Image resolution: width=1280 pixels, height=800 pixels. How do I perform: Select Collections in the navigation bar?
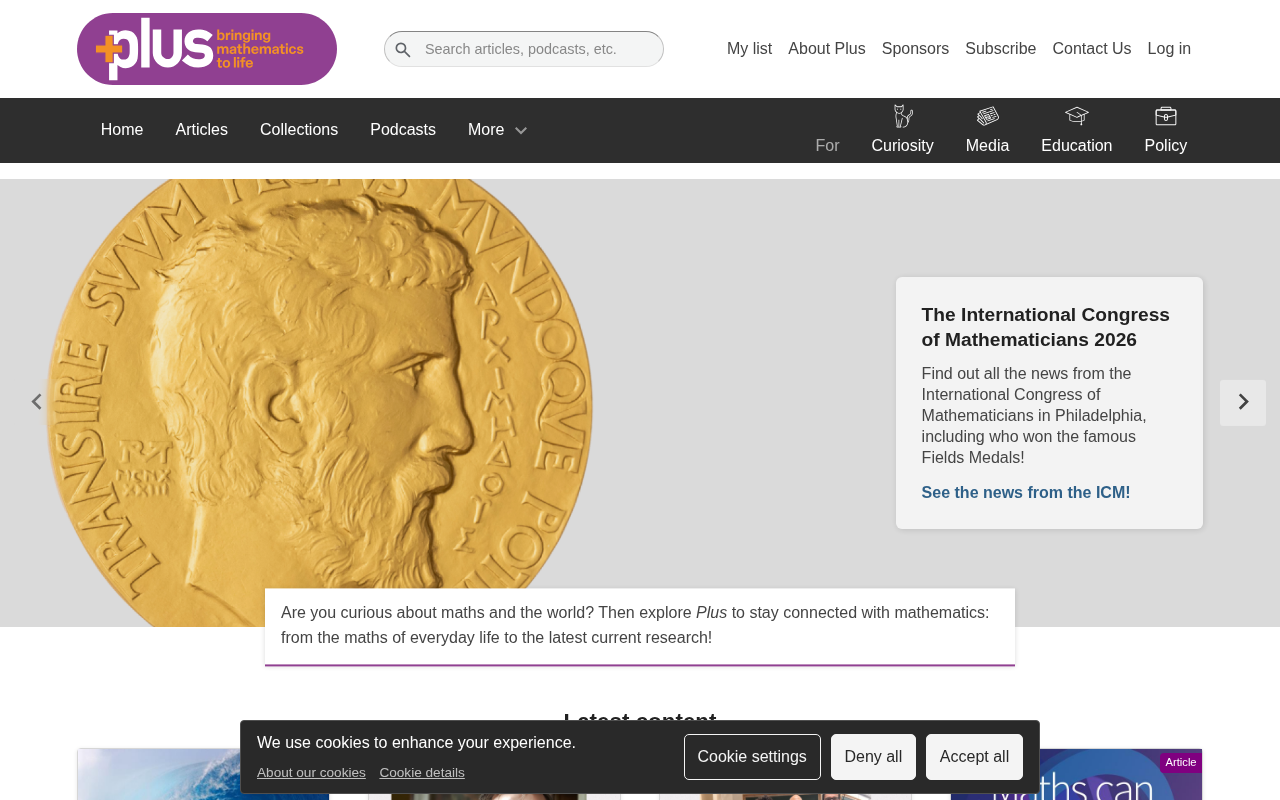coord(299,130)
